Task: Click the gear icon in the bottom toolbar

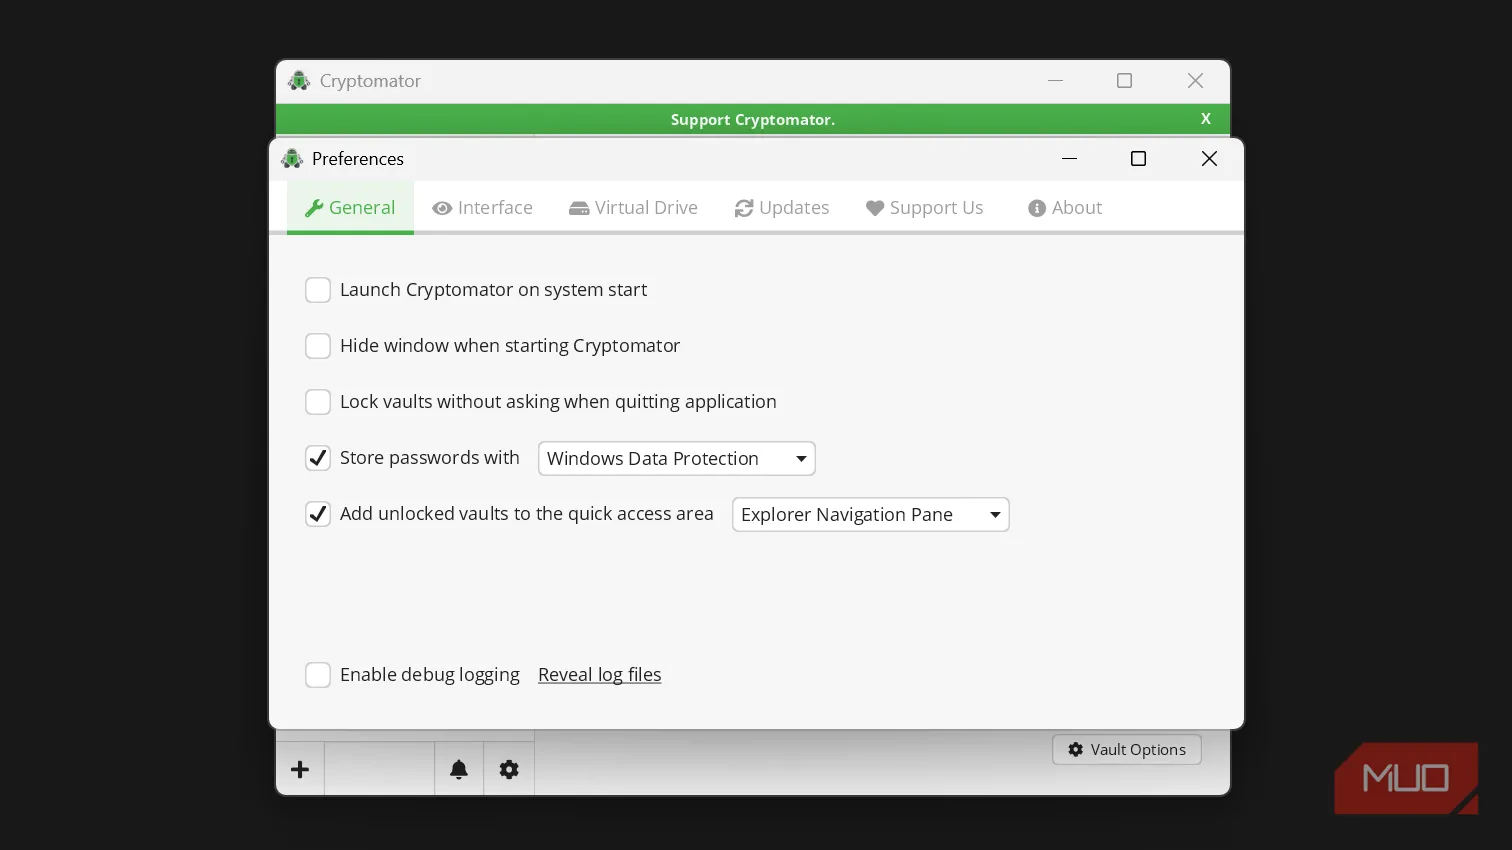Action: 509,769
